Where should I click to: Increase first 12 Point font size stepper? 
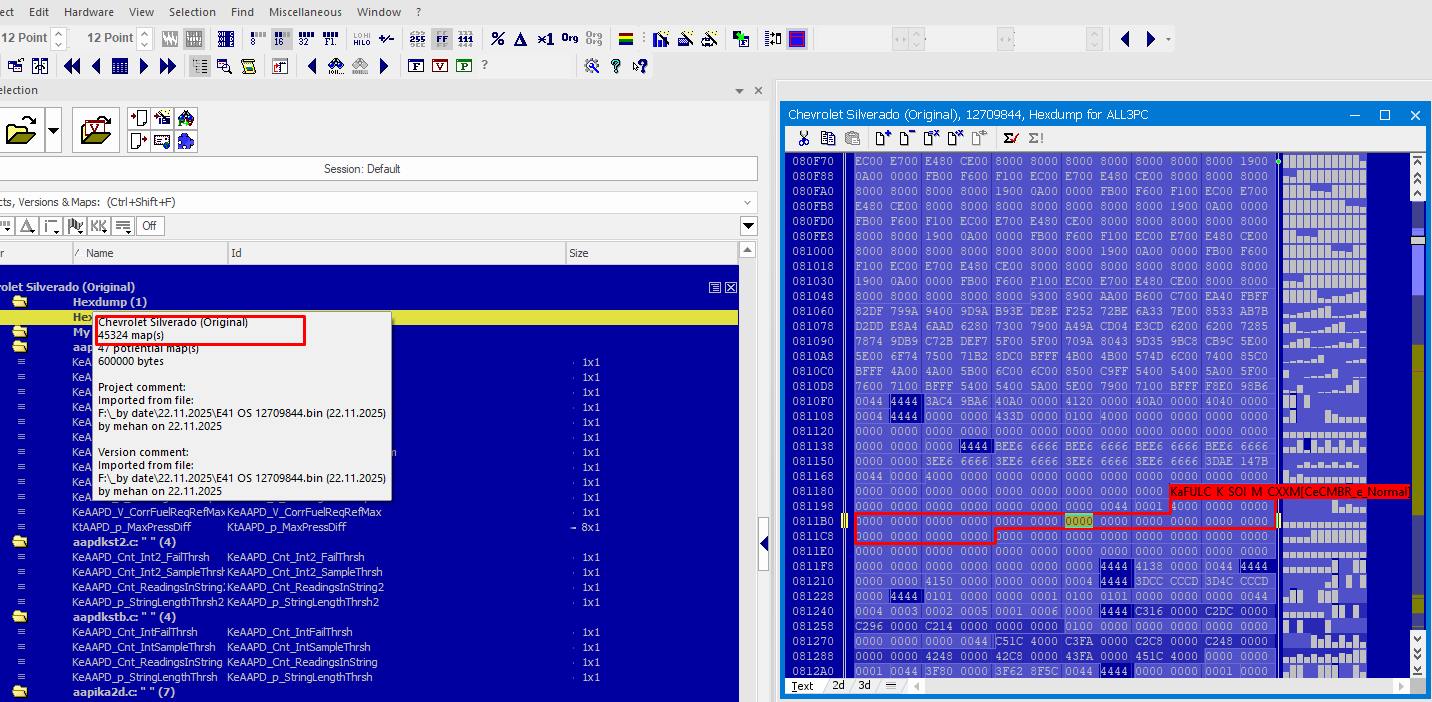[x=58, y=33]
